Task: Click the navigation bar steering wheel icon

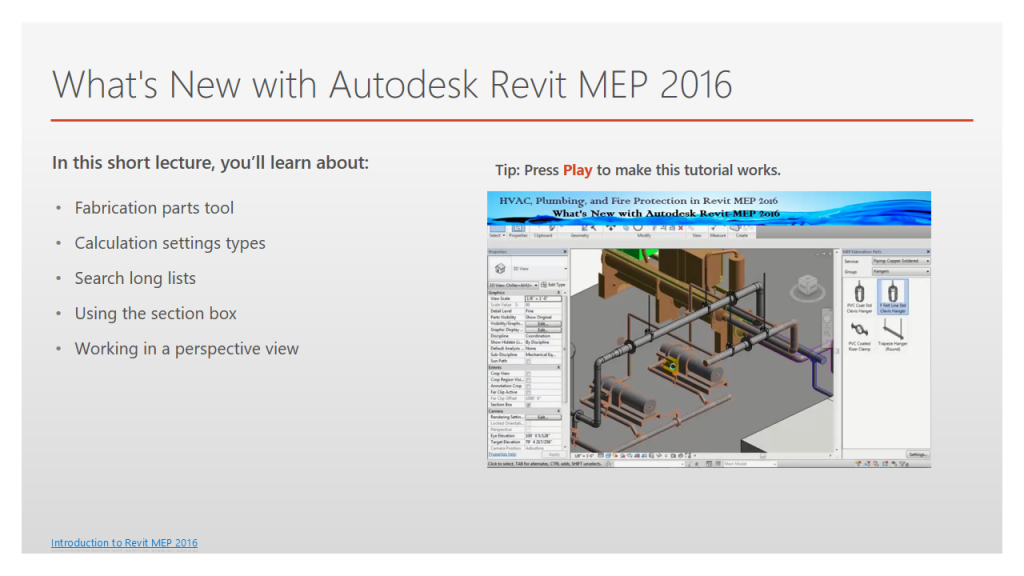Action: click(x=827, y=319)
